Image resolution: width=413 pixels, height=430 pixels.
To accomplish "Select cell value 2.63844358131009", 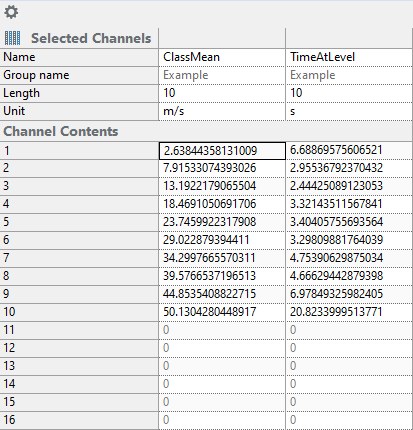I will (x=222, y=151).
